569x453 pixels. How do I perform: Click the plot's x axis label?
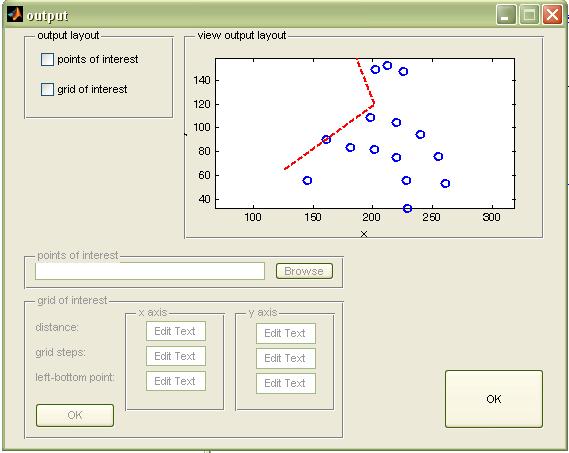click(x=364, y=234)
